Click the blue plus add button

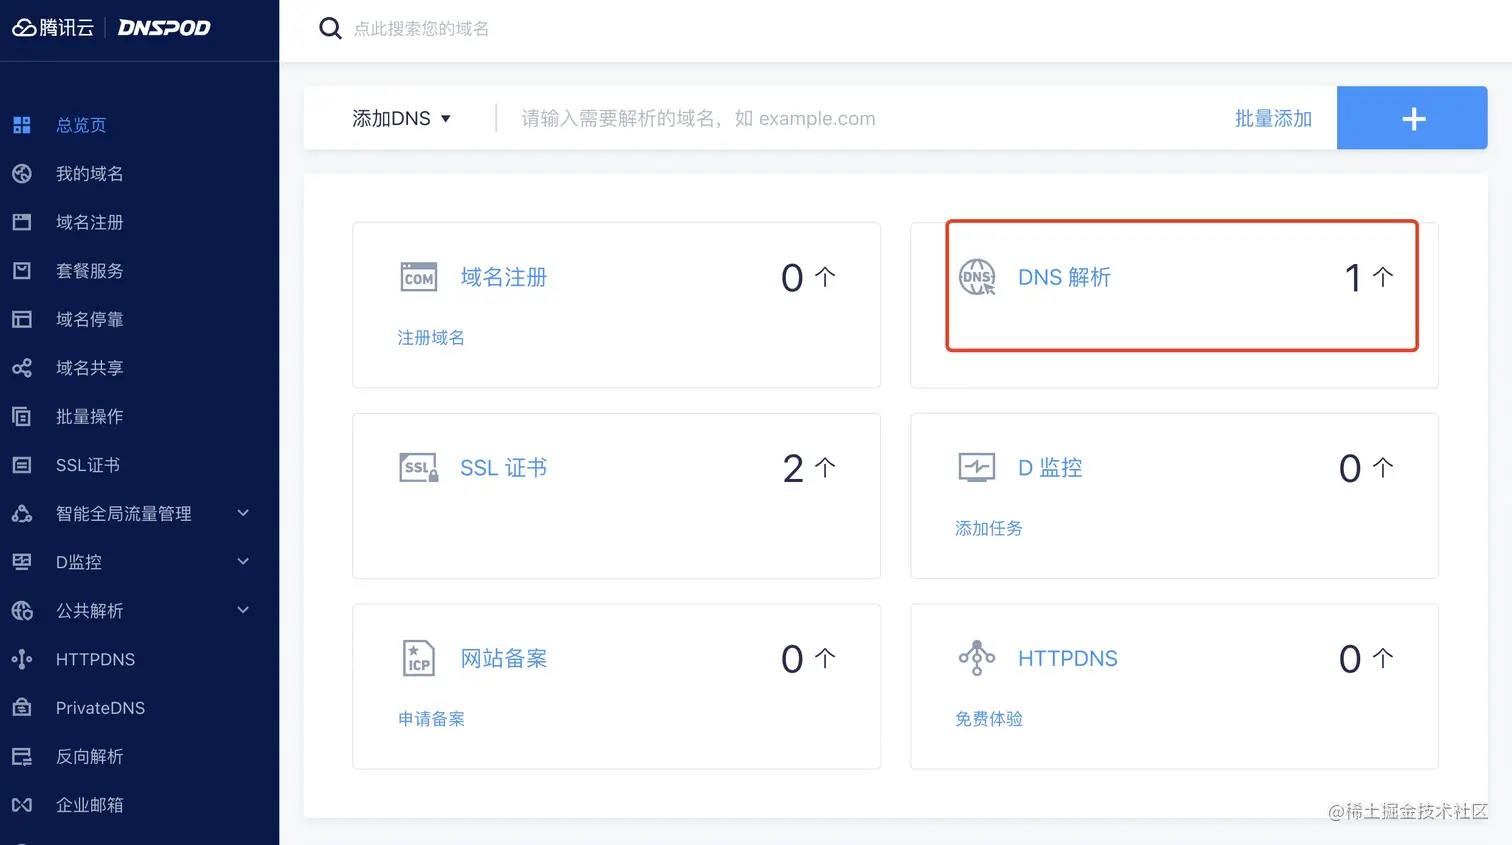tap(1412, 118)
